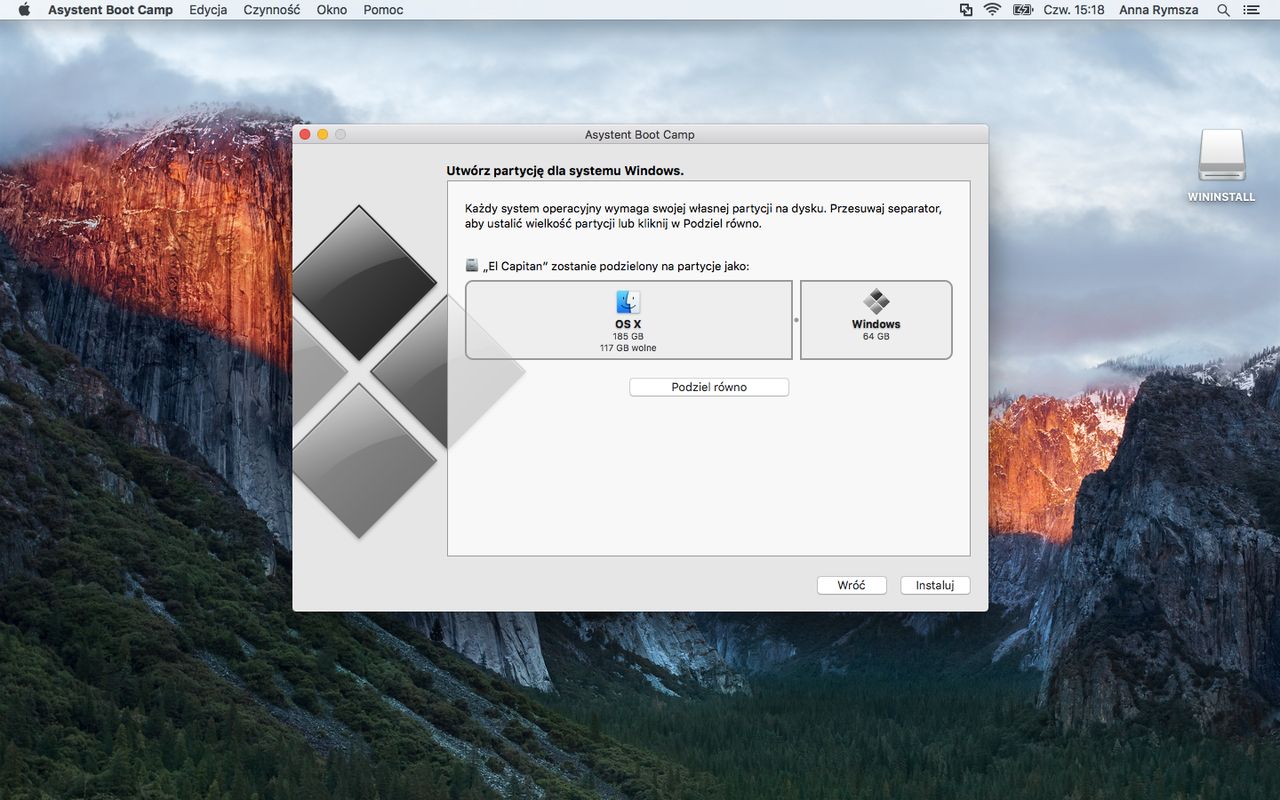Click the "OS X" partition label

628,324
